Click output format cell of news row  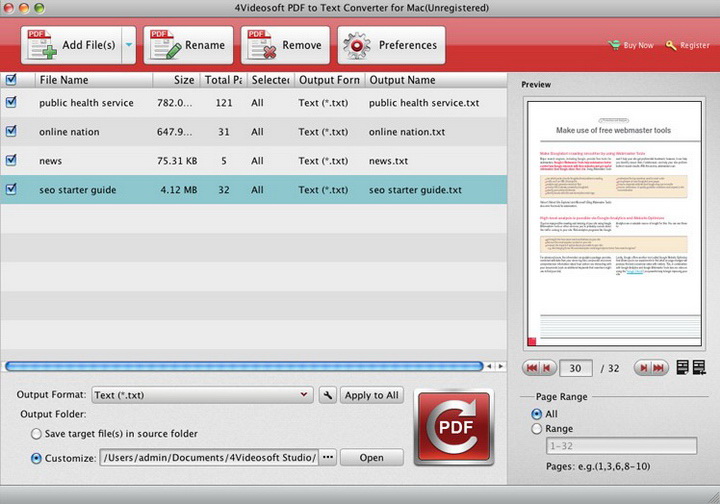[x=323, y=161]
